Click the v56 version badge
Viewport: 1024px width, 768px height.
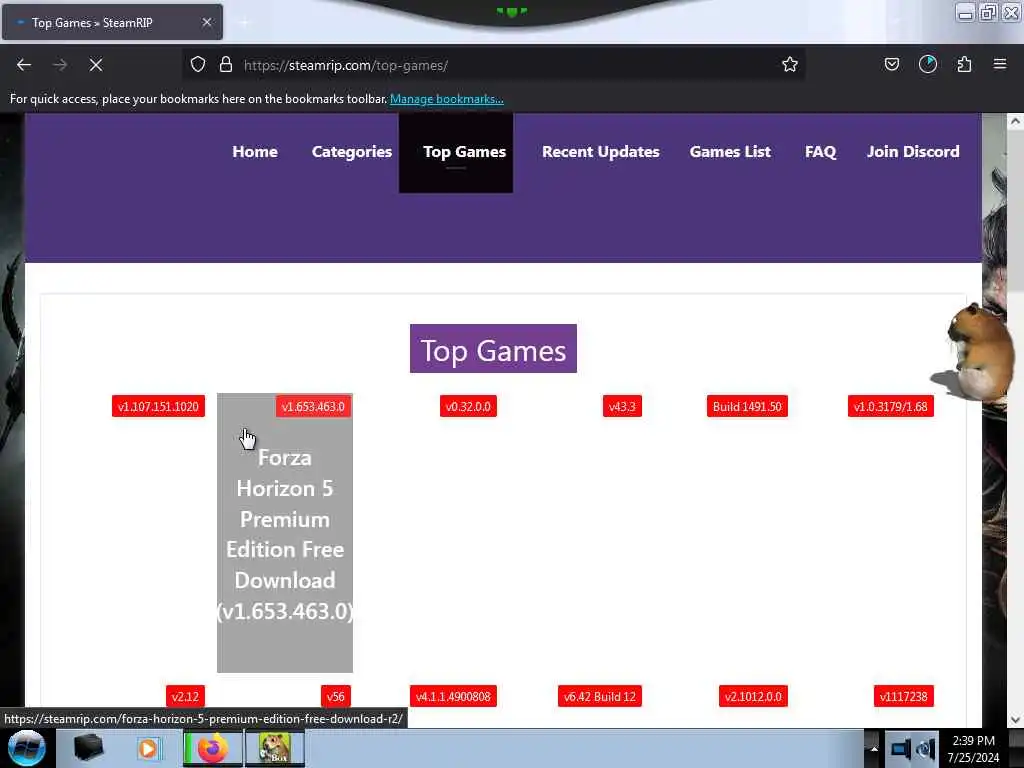(336, 696)
